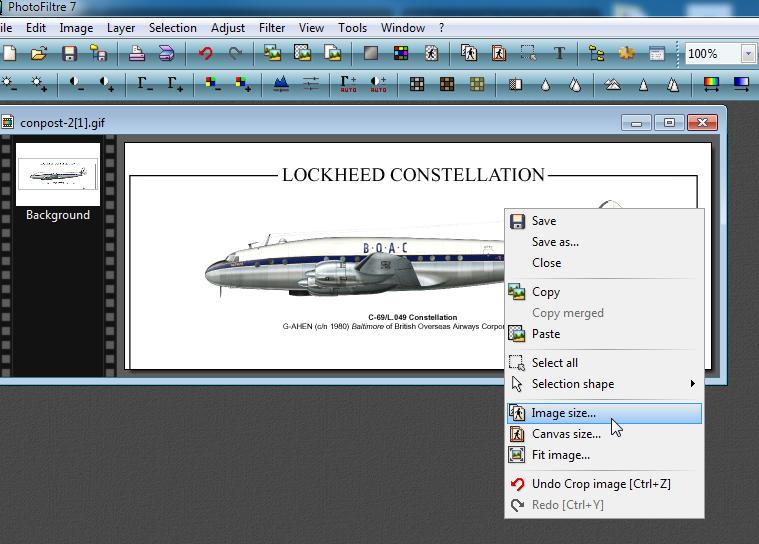
Task: Increase brightness with sun plus icon
Action: coord(39,84)
